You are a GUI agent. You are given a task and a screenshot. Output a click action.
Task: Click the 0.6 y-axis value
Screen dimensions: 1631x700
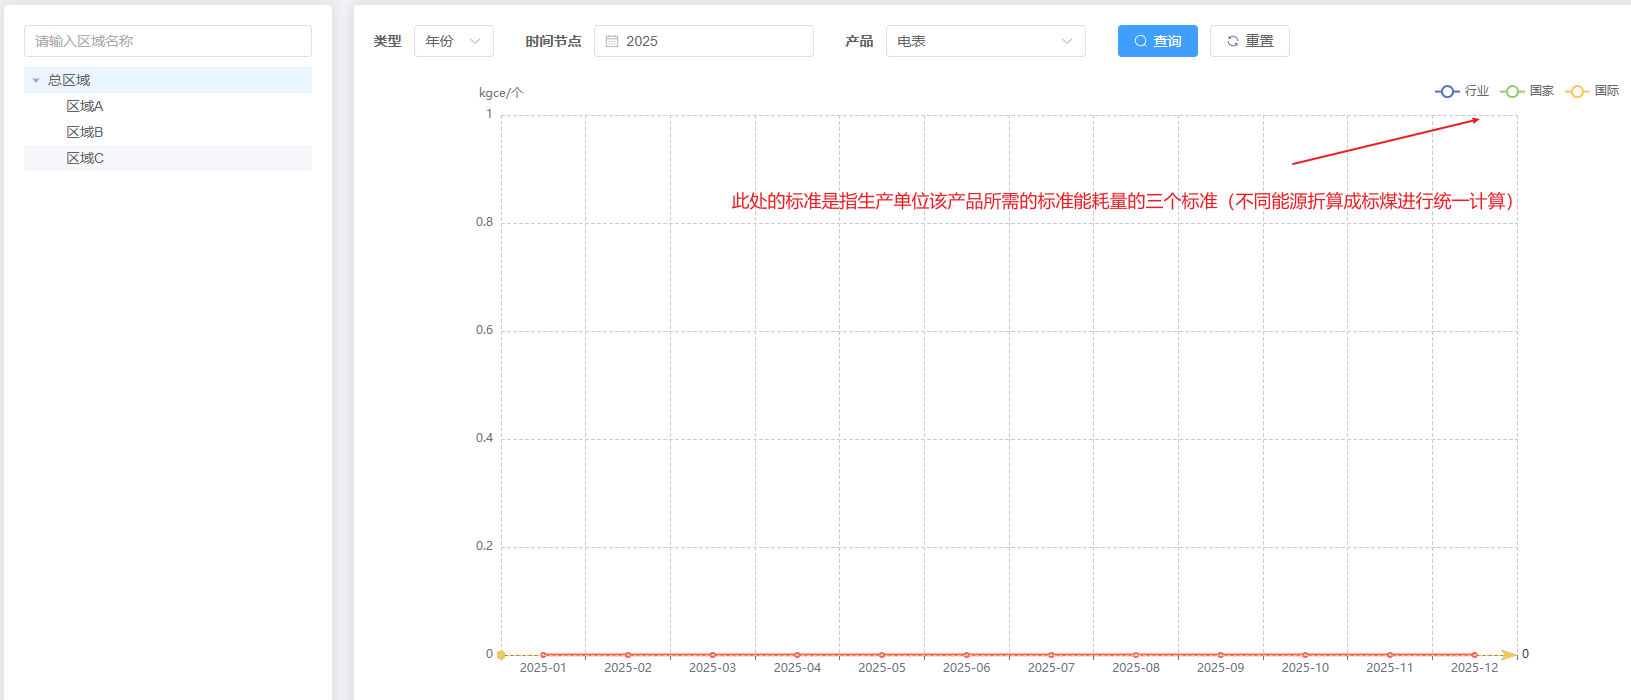[484, 330]
